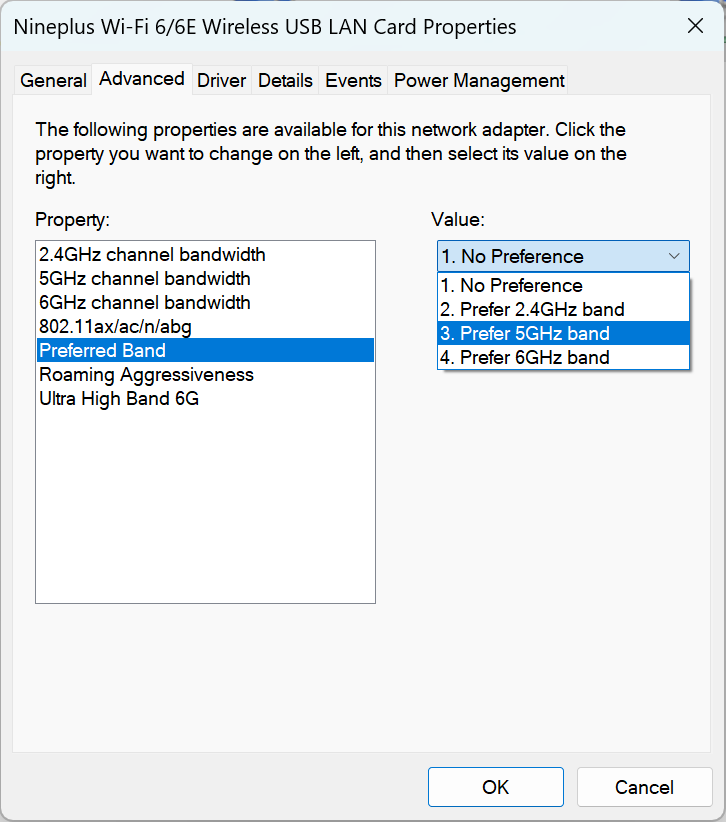The width and height of the screenshot is (726, 822).
Task: Choose Ultra High Band 6G property
Action: tap(205, 399)
